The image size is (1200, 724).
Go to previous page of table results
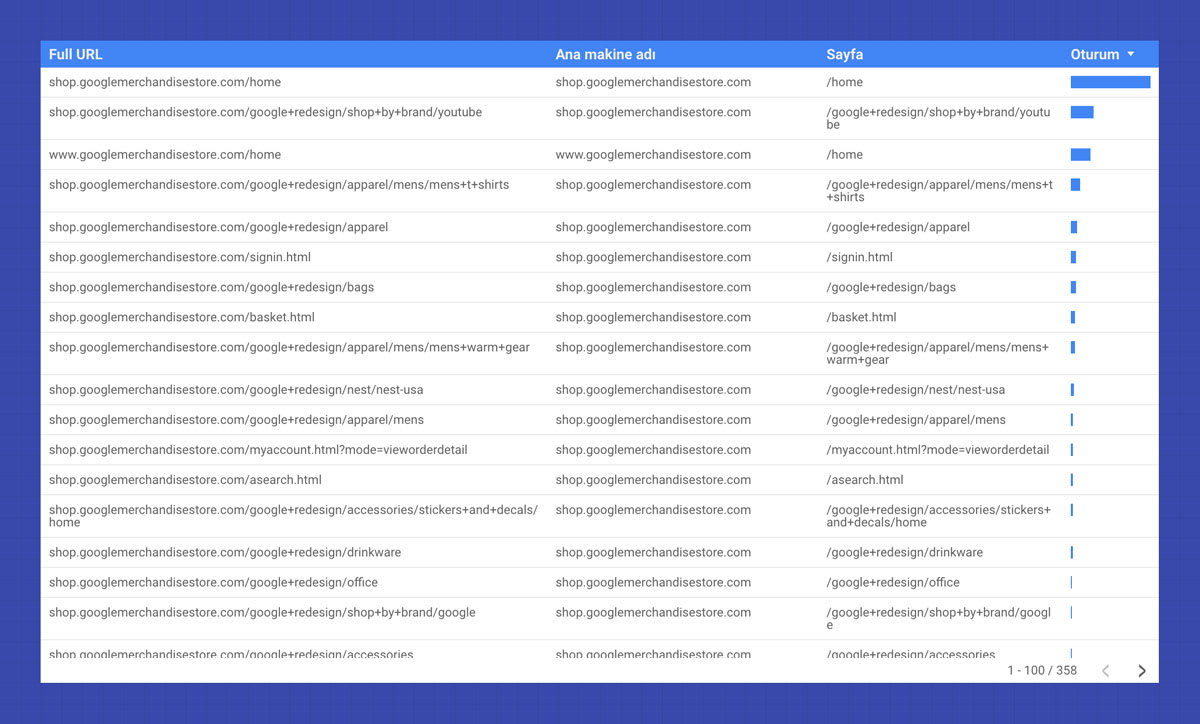1106,671
